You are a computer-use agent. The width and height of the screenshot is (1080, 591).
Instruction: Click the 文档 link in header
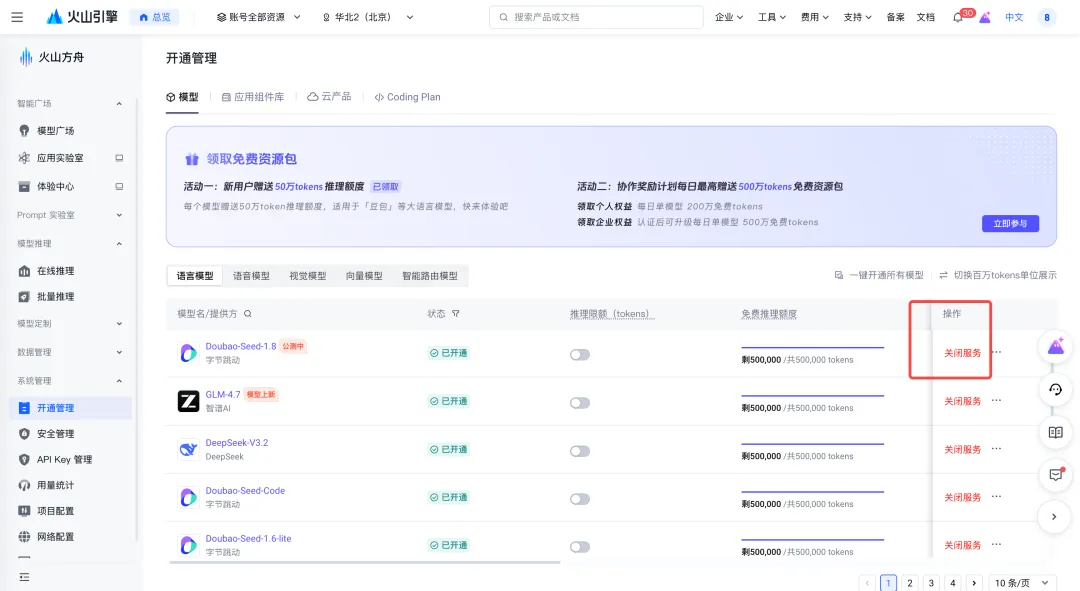click(x=926, y=17)
